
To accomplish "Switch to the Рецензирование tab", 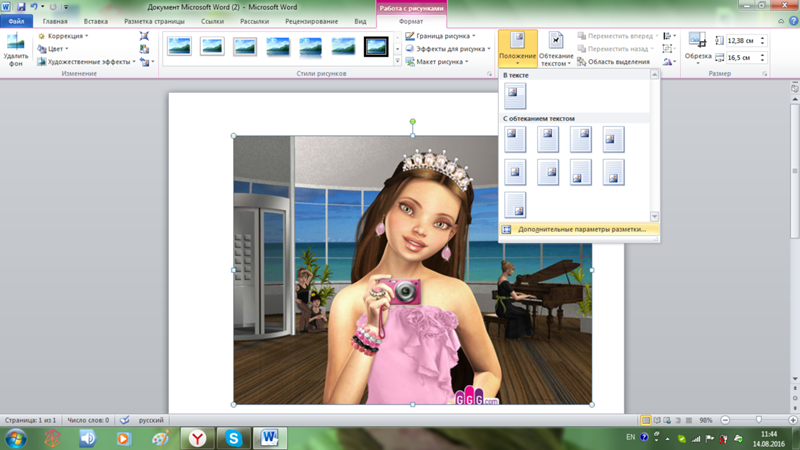I will pyautogui.click(x=311, y=21).
